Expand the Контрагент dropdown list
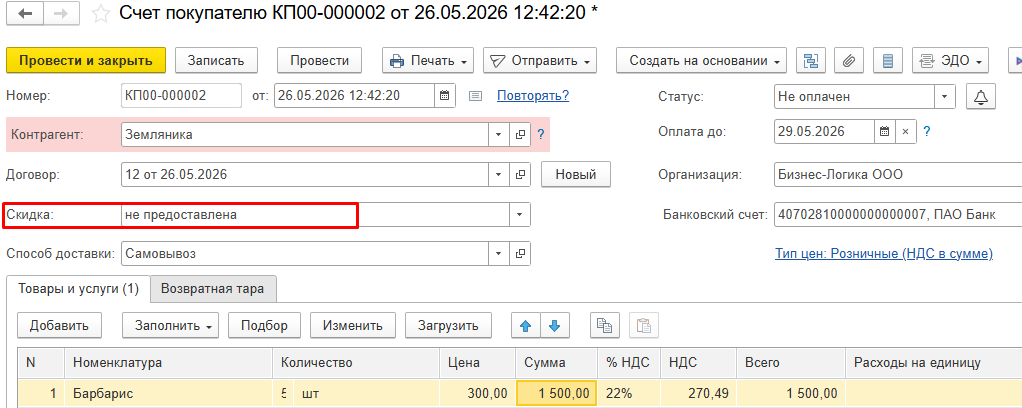The width and height of the screenshot is (1022, 408). click(x=499, y=135)
